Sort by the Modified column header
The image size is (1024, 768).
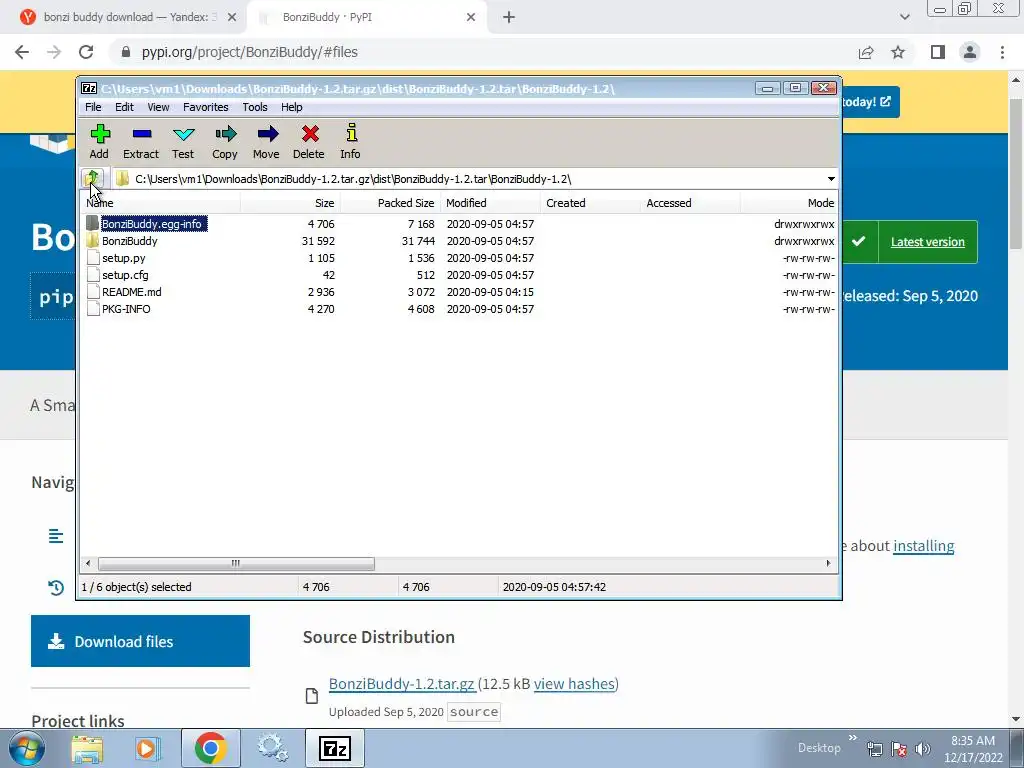coord(490,203)
